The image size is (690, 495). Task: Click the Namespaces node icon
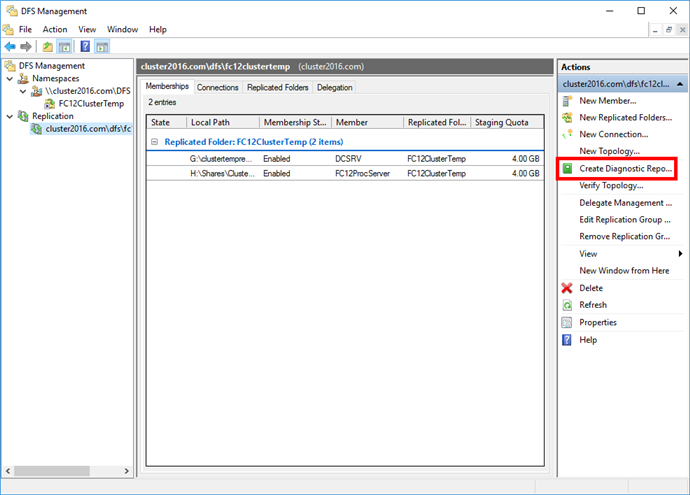[23, 78]
